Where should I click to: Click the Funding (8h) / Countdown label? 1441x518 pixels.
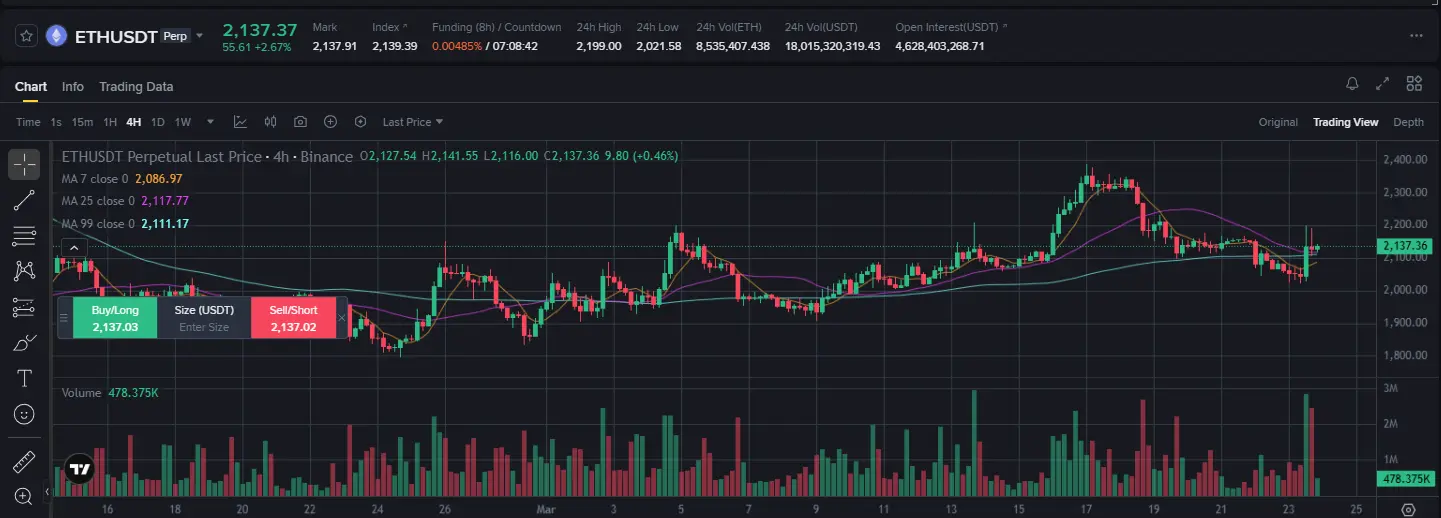[496, 27]
